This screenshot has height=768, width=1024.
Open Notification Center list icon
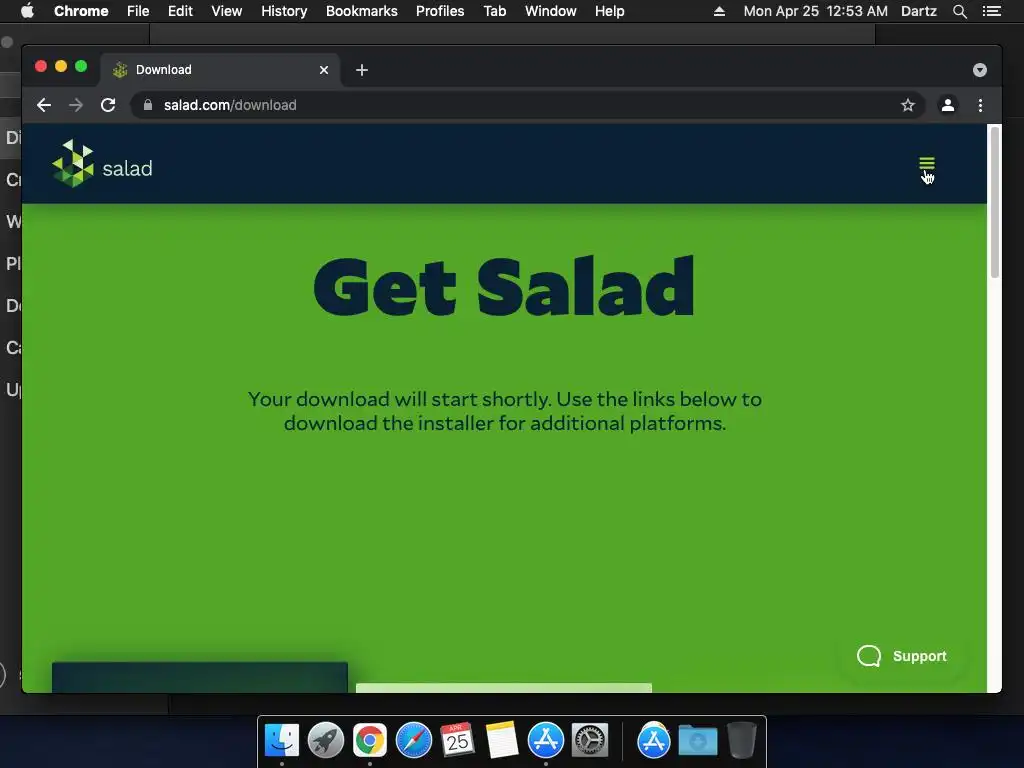[x=992, y=11]
